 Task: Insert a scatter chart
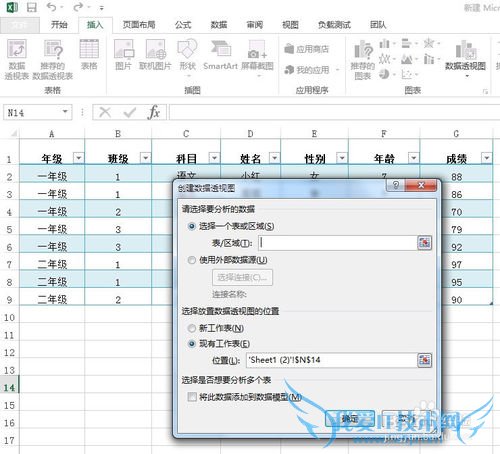(x=409, y=74)
